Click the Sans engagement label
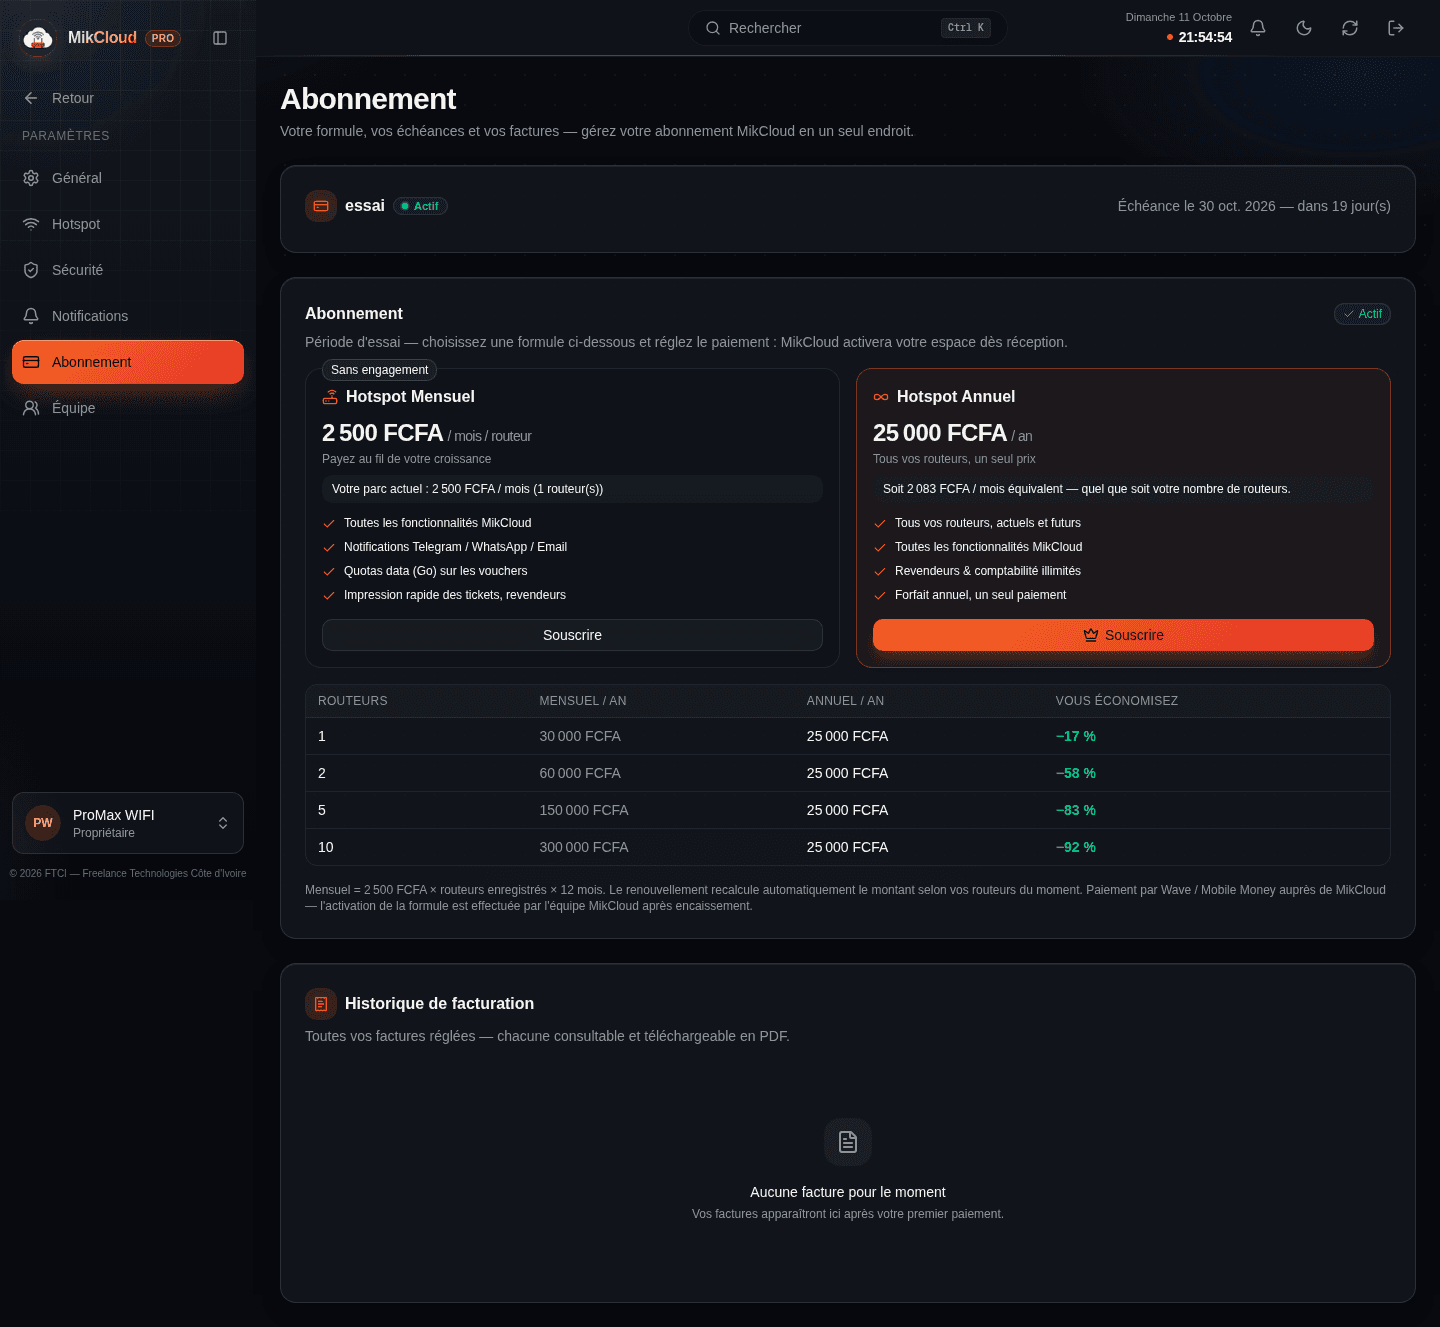Screen dimensions: 1440x1327 click(379, 370)
